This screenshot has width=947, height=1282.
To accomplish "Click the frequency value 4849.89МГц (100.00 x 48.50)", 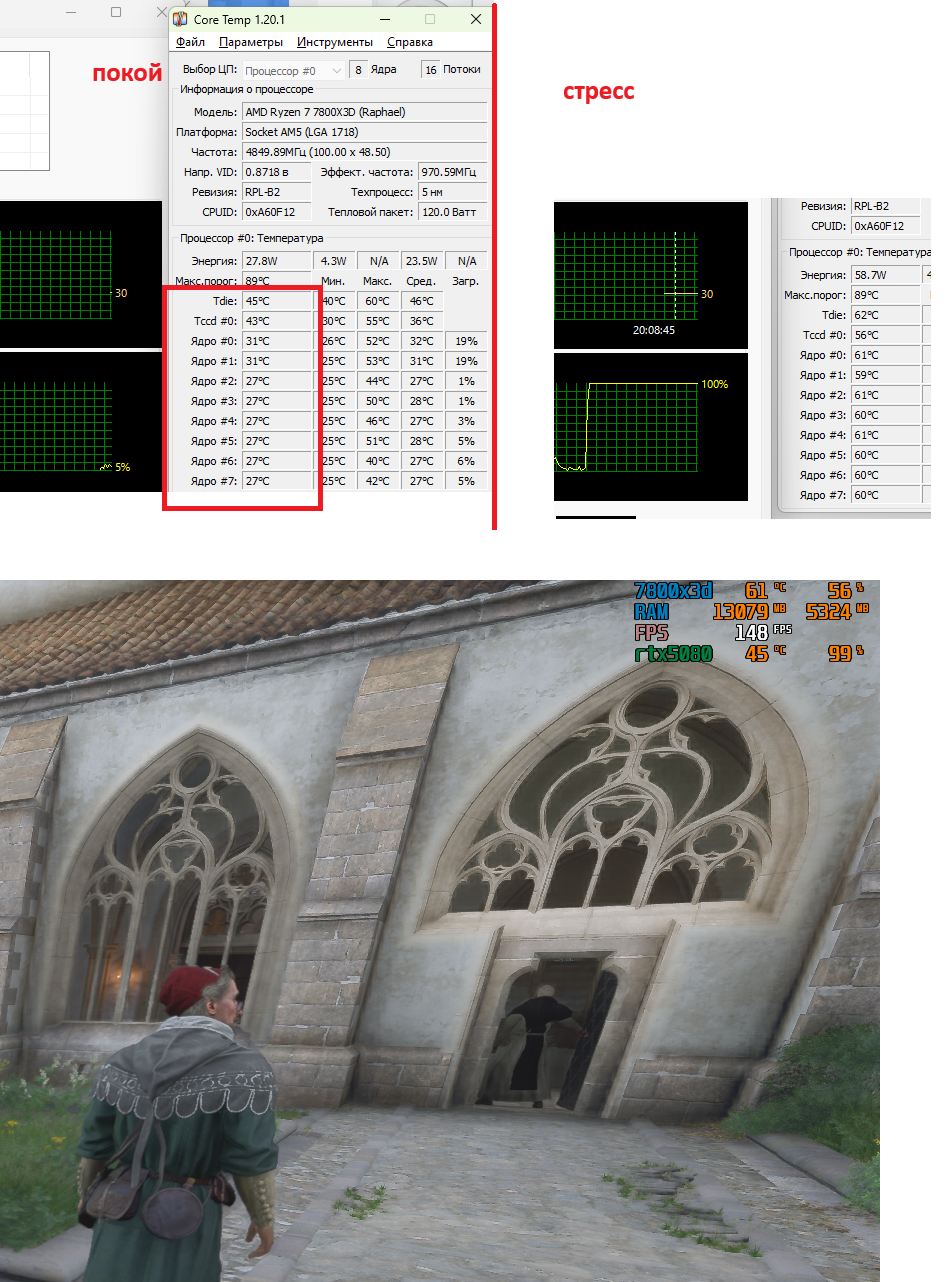I will point(364,152).
